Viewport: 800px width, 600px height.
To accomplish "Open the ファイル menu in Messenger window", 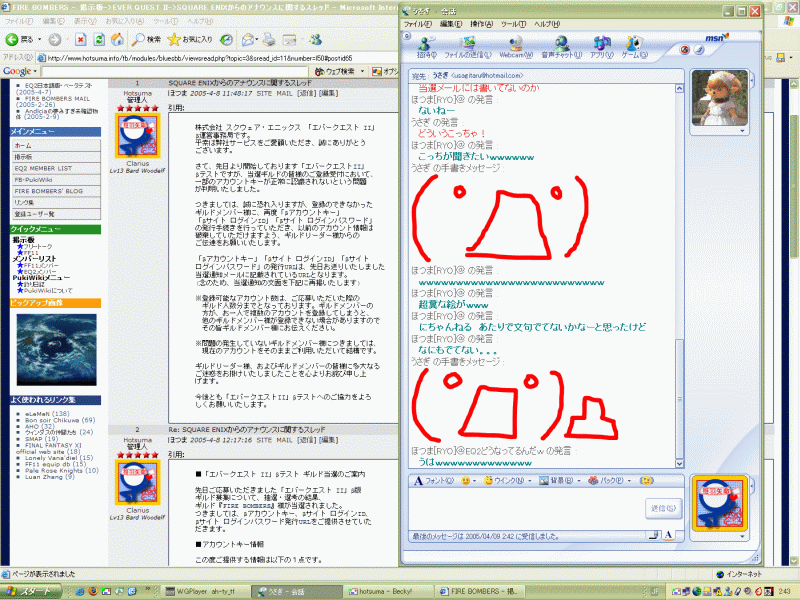I will point(418,23).
